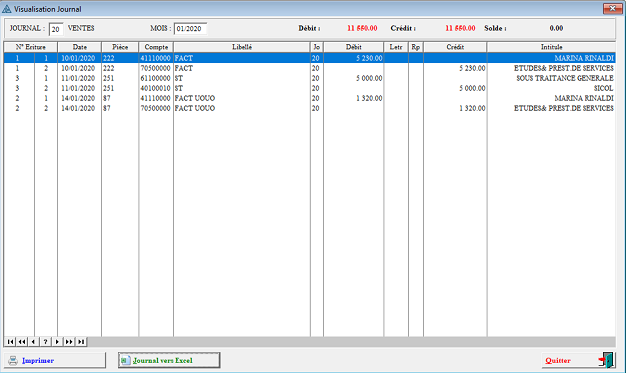This screenshot has width=626, height=373.
Task: Click date 14/01/2020 in 70500000 row
Action: (78, 108)
